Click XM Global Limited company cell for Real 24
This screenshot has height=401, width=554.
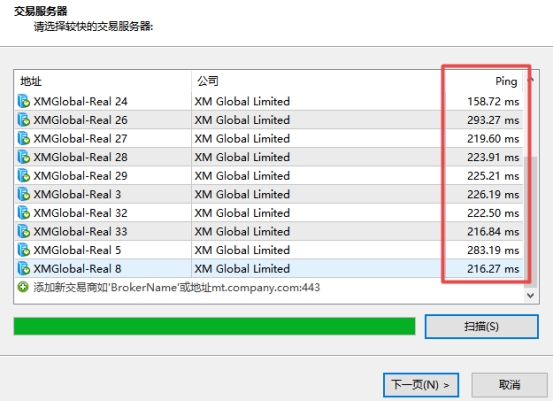(242, 101)
